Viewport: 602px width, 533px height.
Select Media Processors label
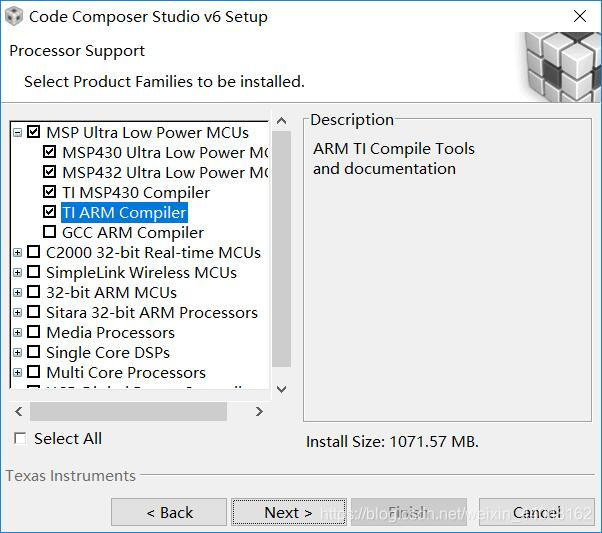coord(110,332)
